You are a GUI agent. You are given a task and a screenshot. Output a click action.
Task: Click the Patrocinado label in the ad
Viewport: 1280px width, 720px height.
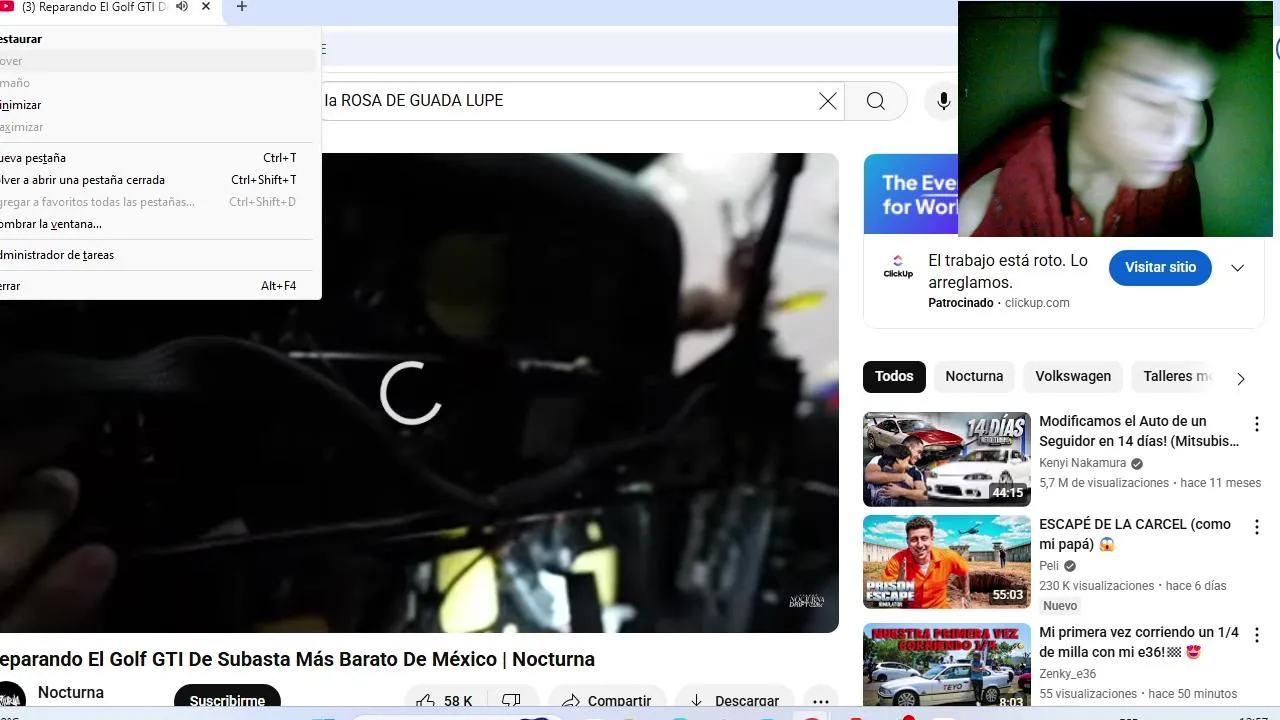point(961,303)
